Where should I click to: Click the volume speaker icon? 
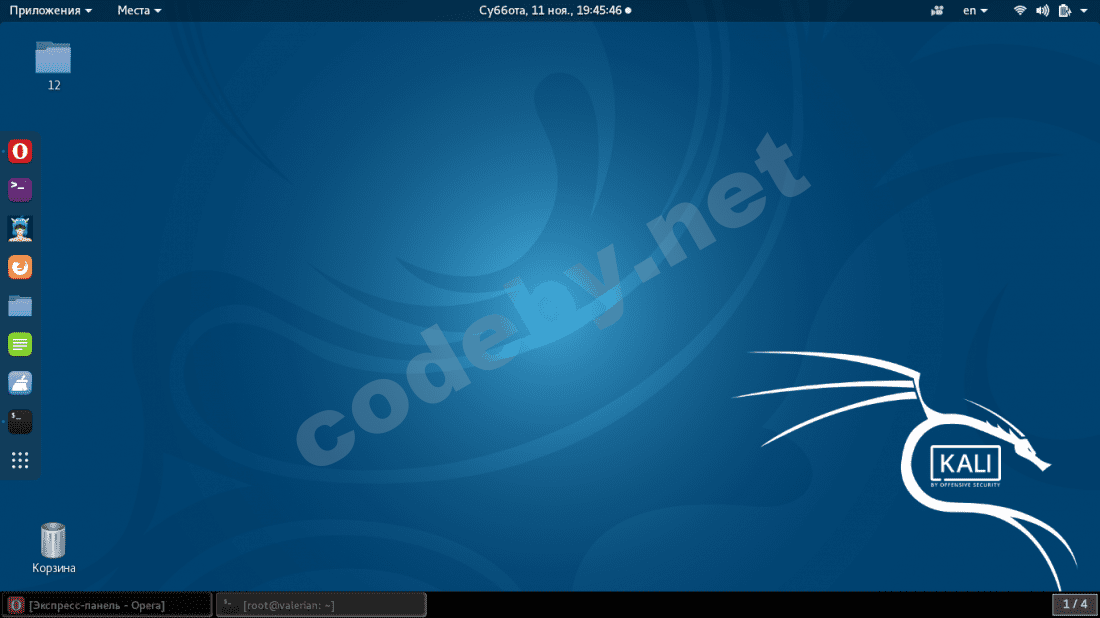[1042, 11]
